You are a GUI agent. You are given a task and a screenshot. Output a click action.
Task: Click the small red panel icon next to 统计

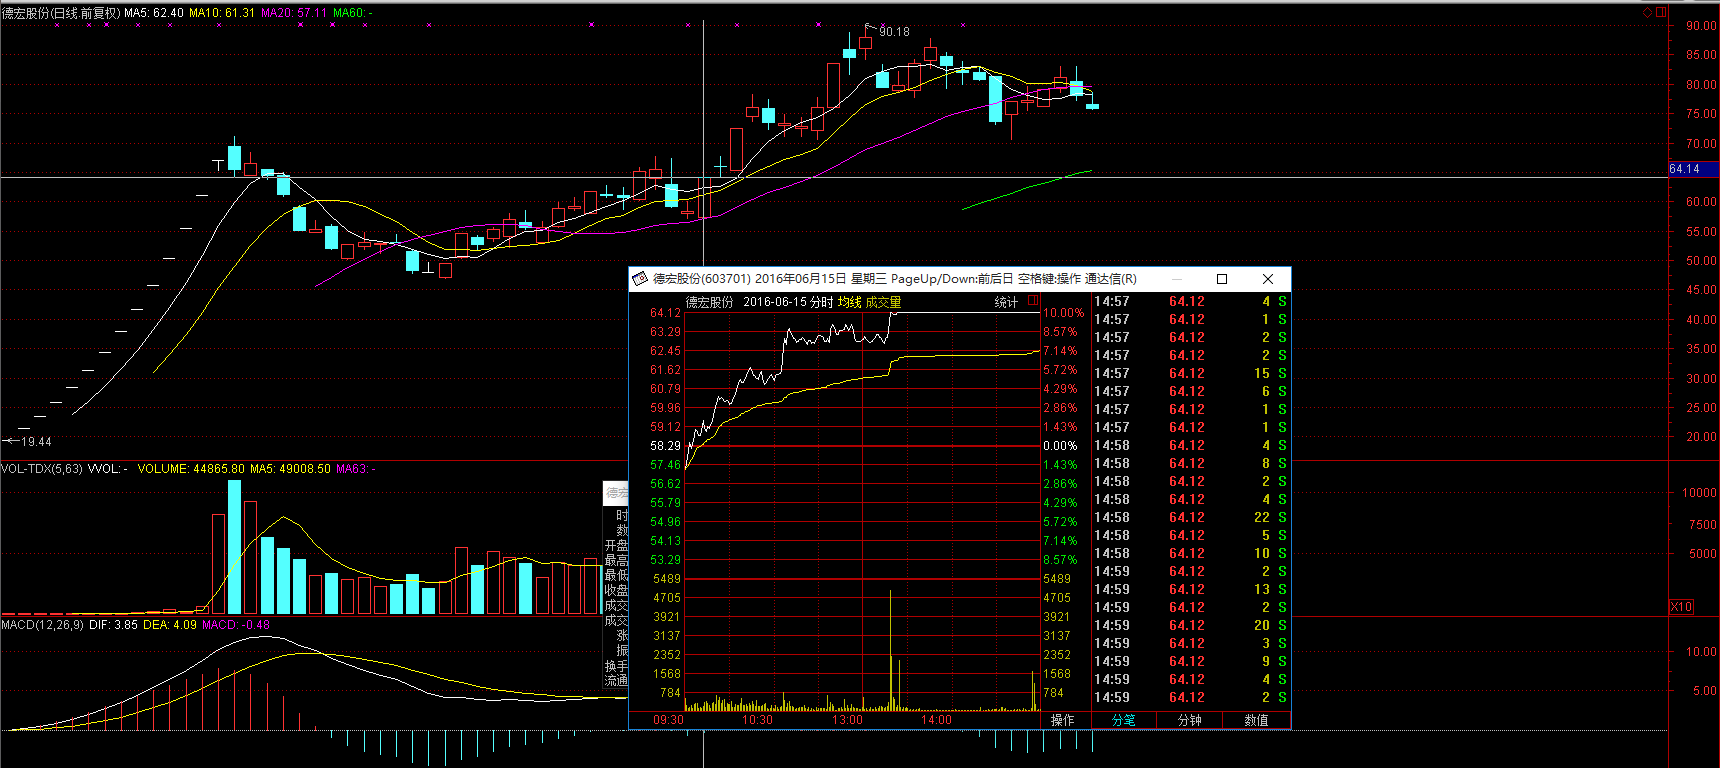point(1033,301)
